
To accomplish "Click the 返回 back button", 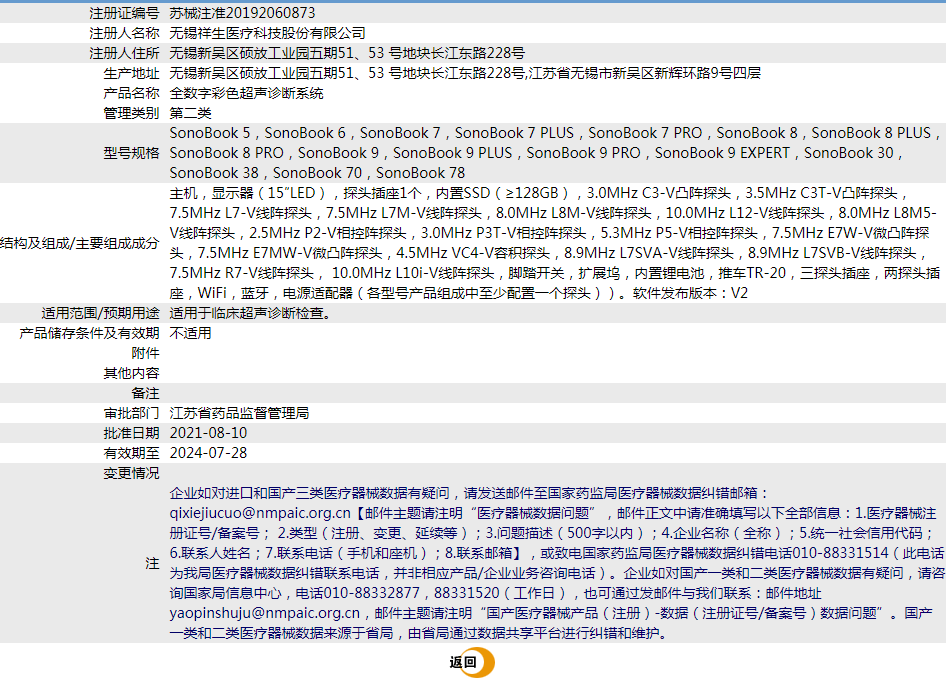I will pyautogui.click(x=472, y=662).
